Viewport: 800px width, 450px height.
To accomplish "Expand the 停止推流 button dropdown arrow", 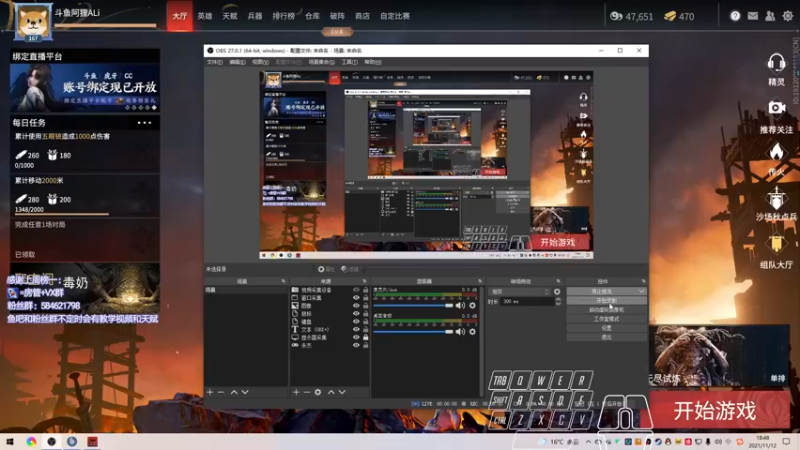I will [641, 291].
